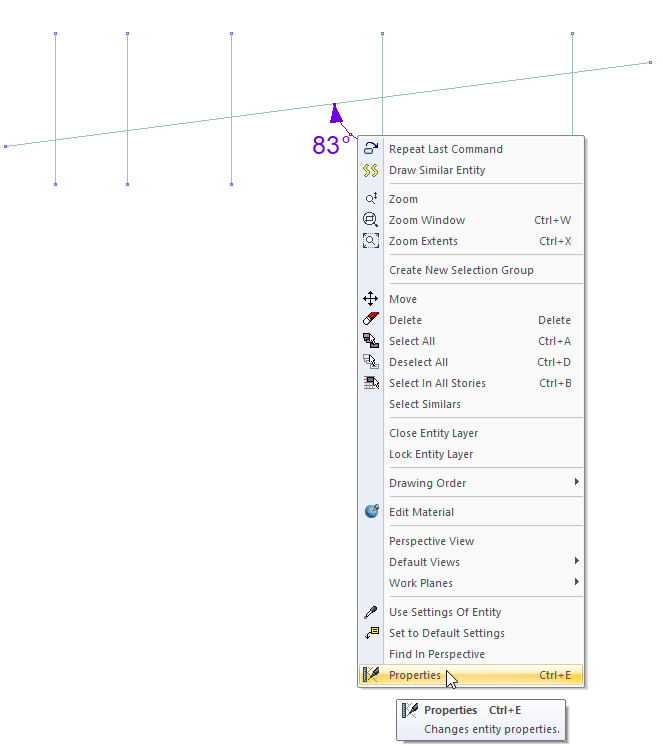
Task: Pick Zoom Window from the menu
Action: pos(471,220)
